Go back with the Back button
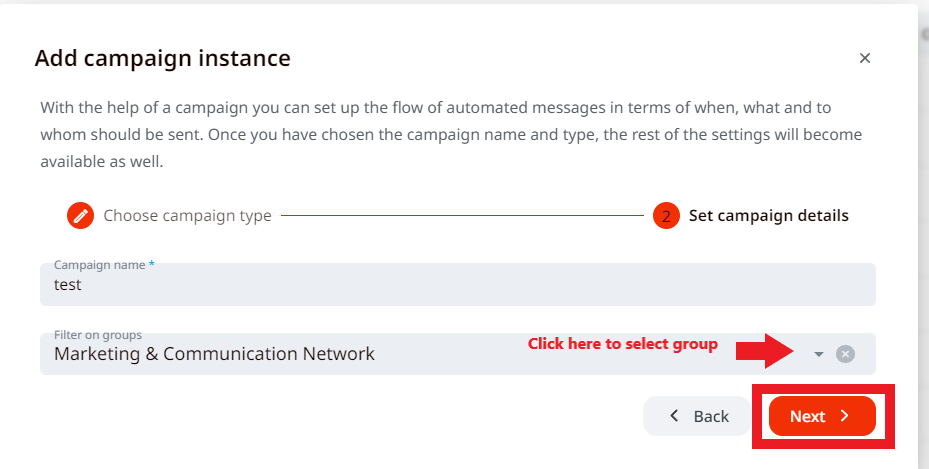The image size is (929, 469). [698, 416]
